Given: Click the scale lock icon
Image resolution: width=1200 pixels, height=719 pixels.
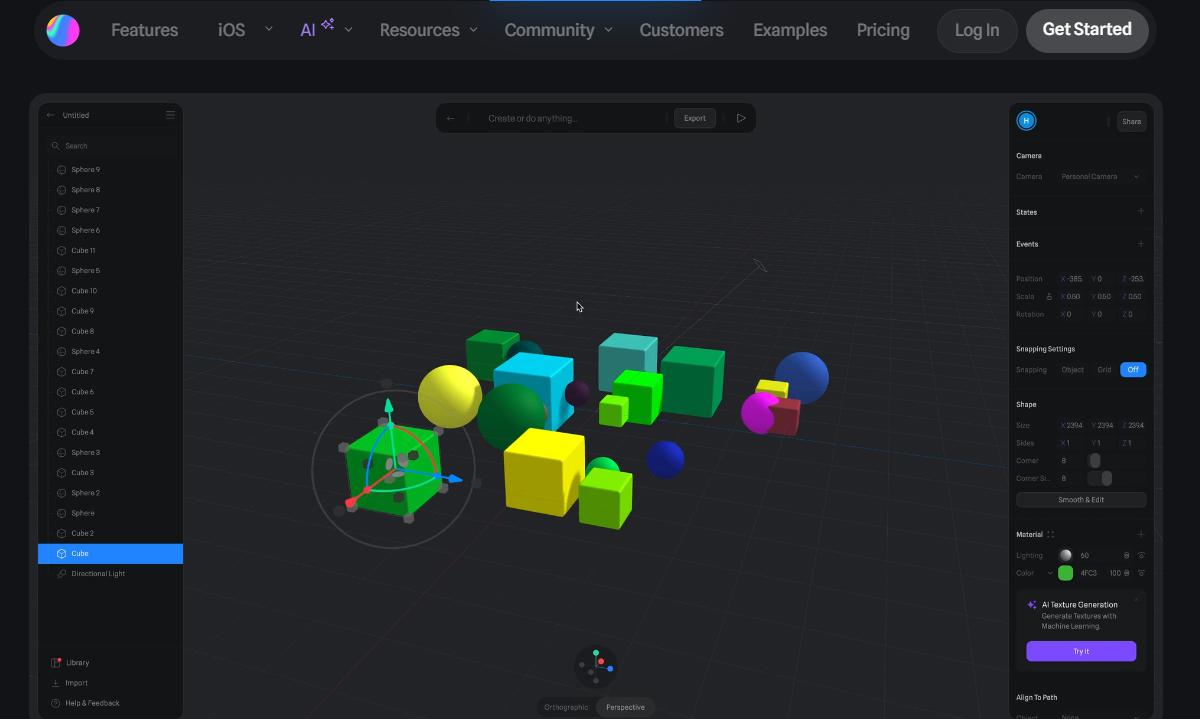Looking at the screenshot, I should click(1049, 297).
